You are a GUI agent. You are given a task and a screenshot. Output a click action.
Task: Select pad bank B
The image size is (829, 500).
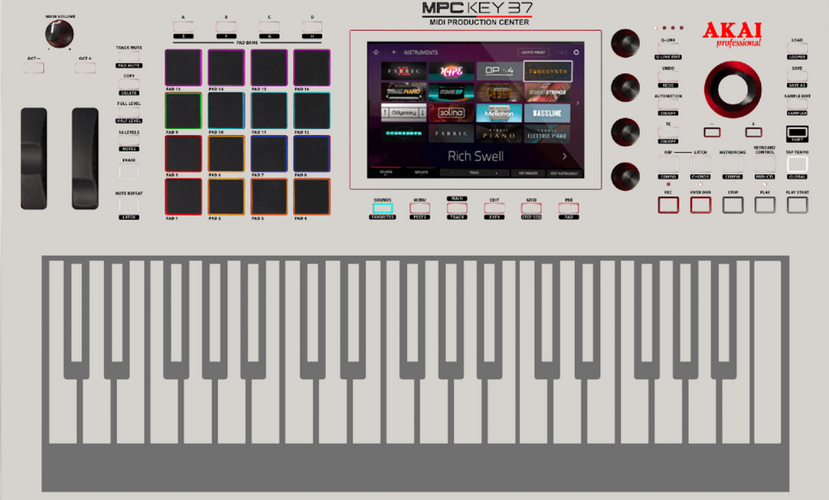(x=226, y=26)
